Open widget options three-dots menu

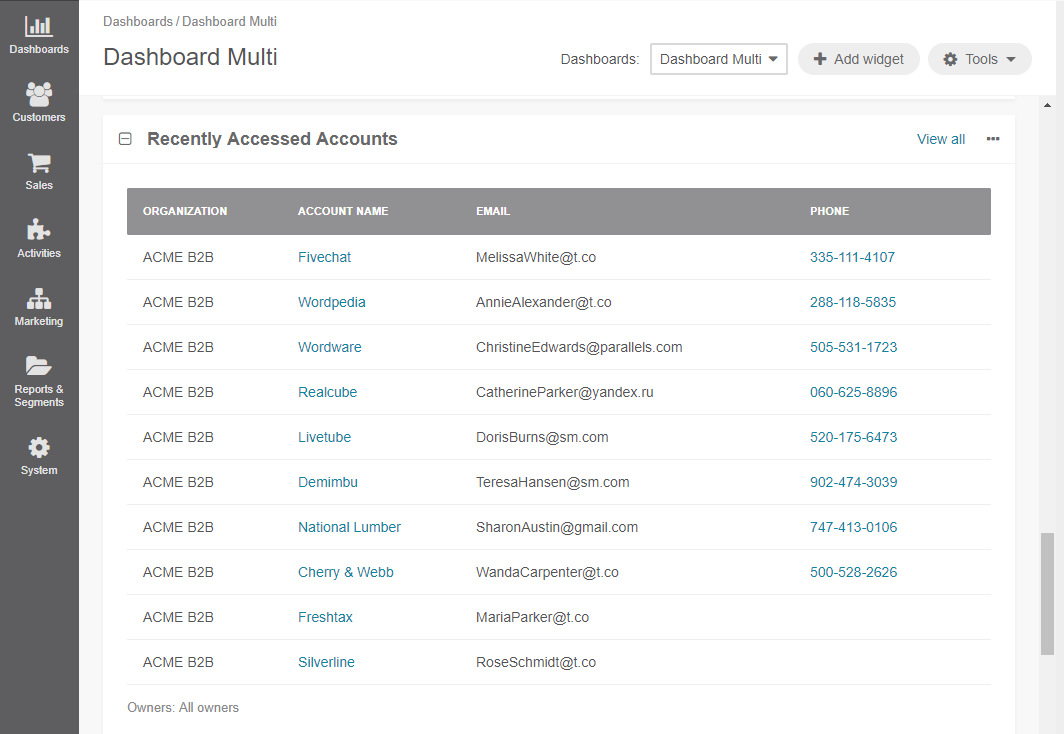[993, 139]
